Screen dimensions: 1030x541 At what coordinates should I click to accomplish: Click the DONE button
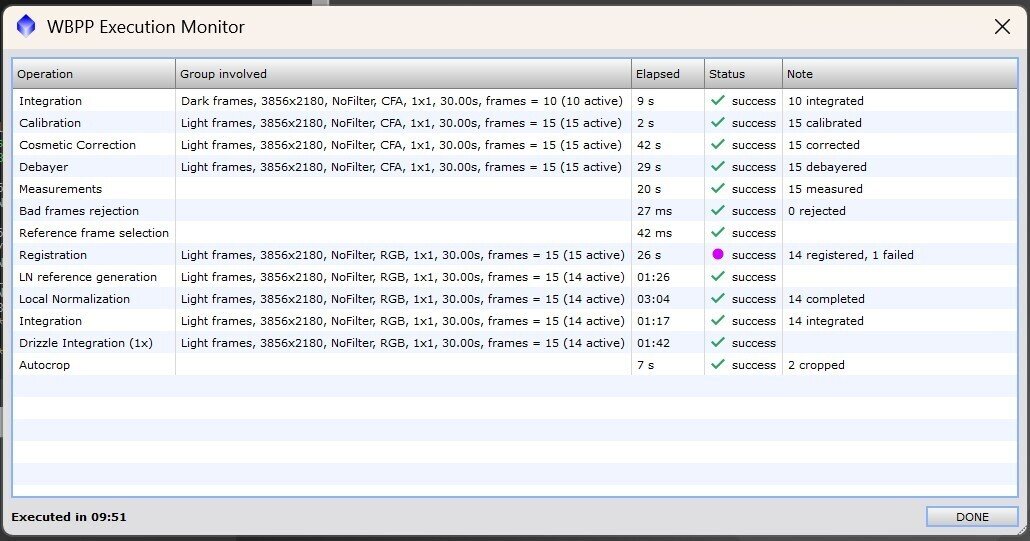(972, 517)
